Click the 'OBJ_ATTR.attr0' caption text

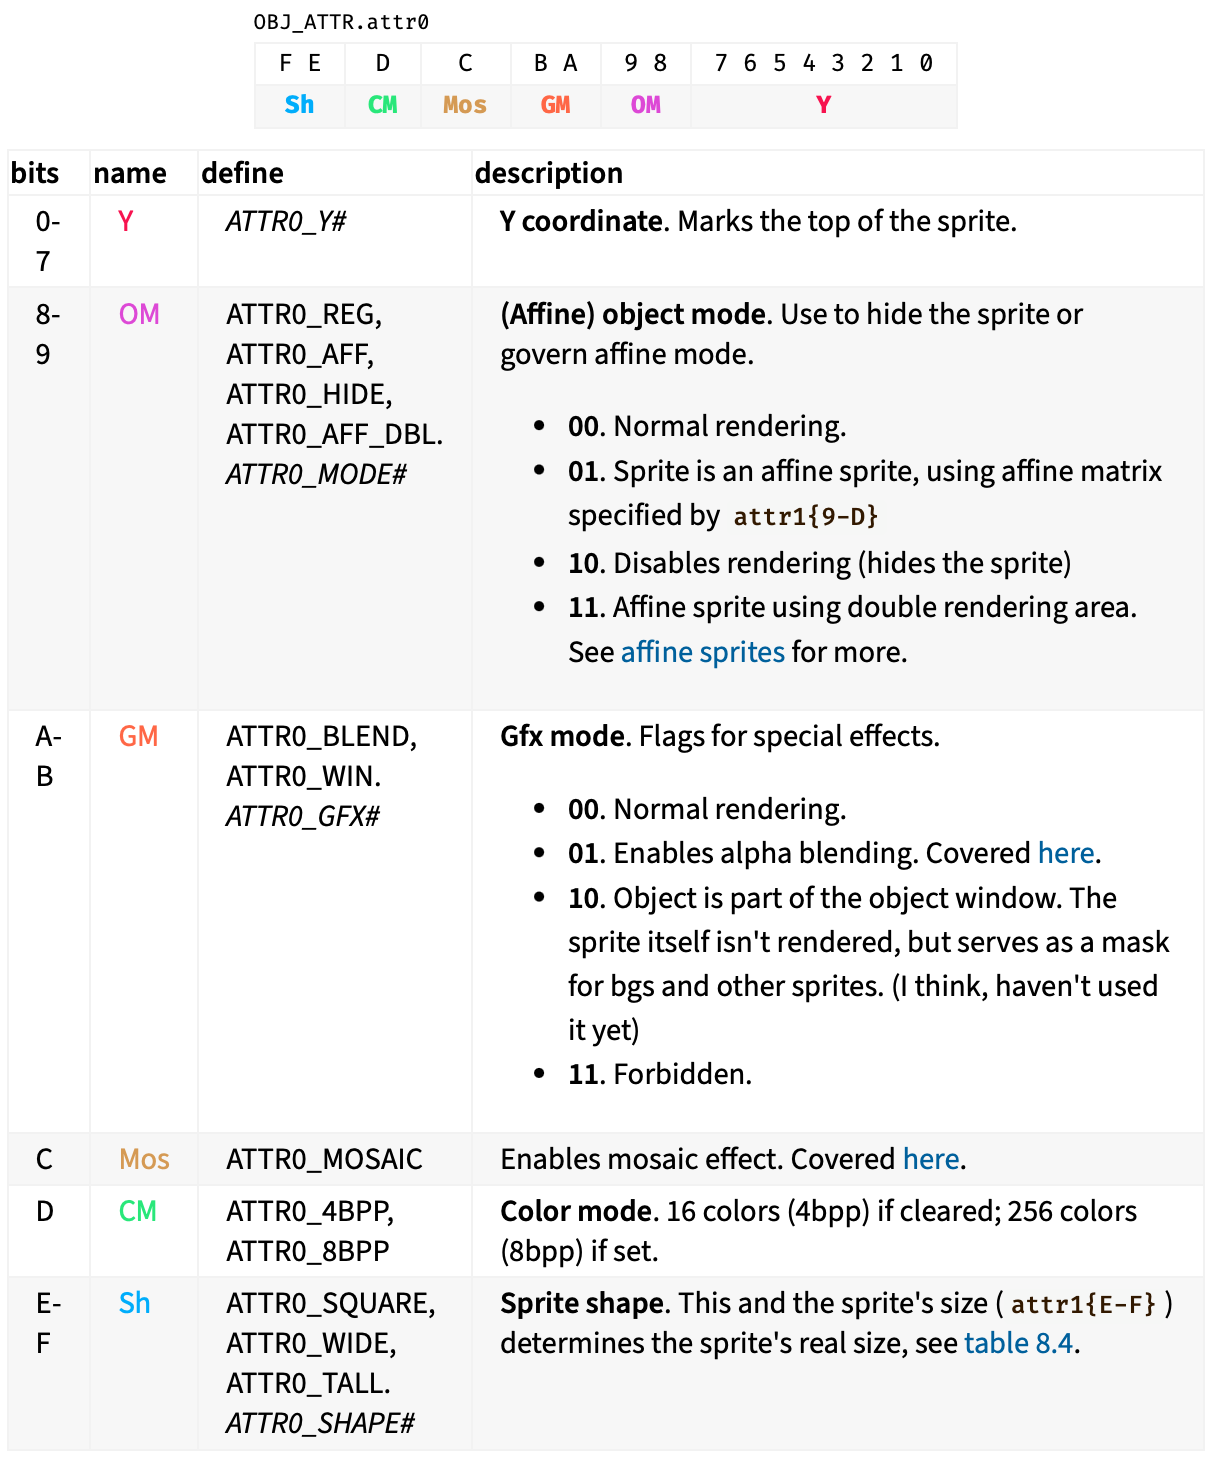(x=341, y=22)
